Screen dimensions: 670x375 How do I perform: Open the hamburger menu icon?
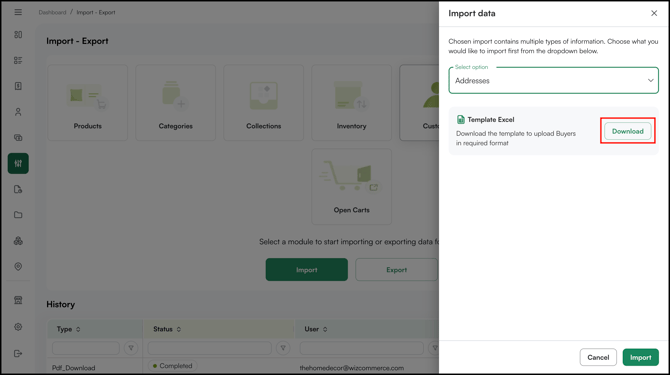point(18,12)
